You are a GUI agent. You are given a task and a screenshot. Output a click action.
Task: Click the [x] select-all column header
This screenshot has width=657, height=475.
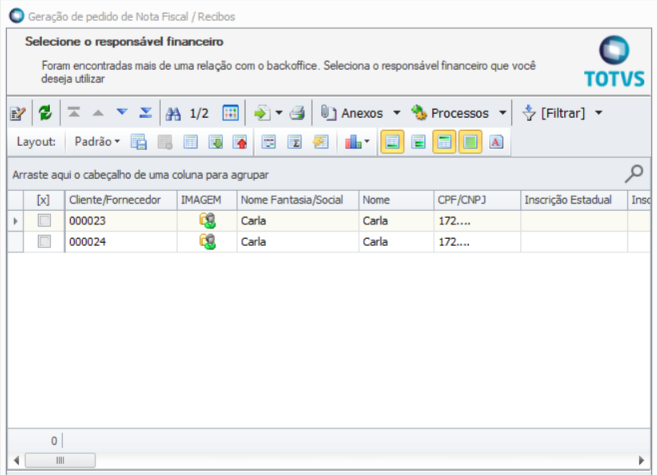coord(44,200)
